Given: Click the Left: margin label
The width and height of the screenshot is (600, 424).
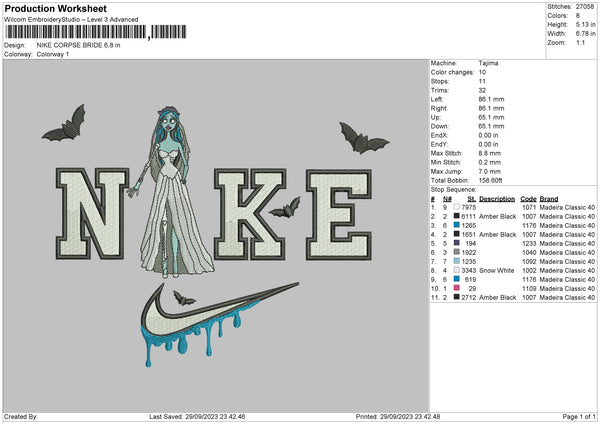Looking at the screenshot, I should [x=437, y=99].
